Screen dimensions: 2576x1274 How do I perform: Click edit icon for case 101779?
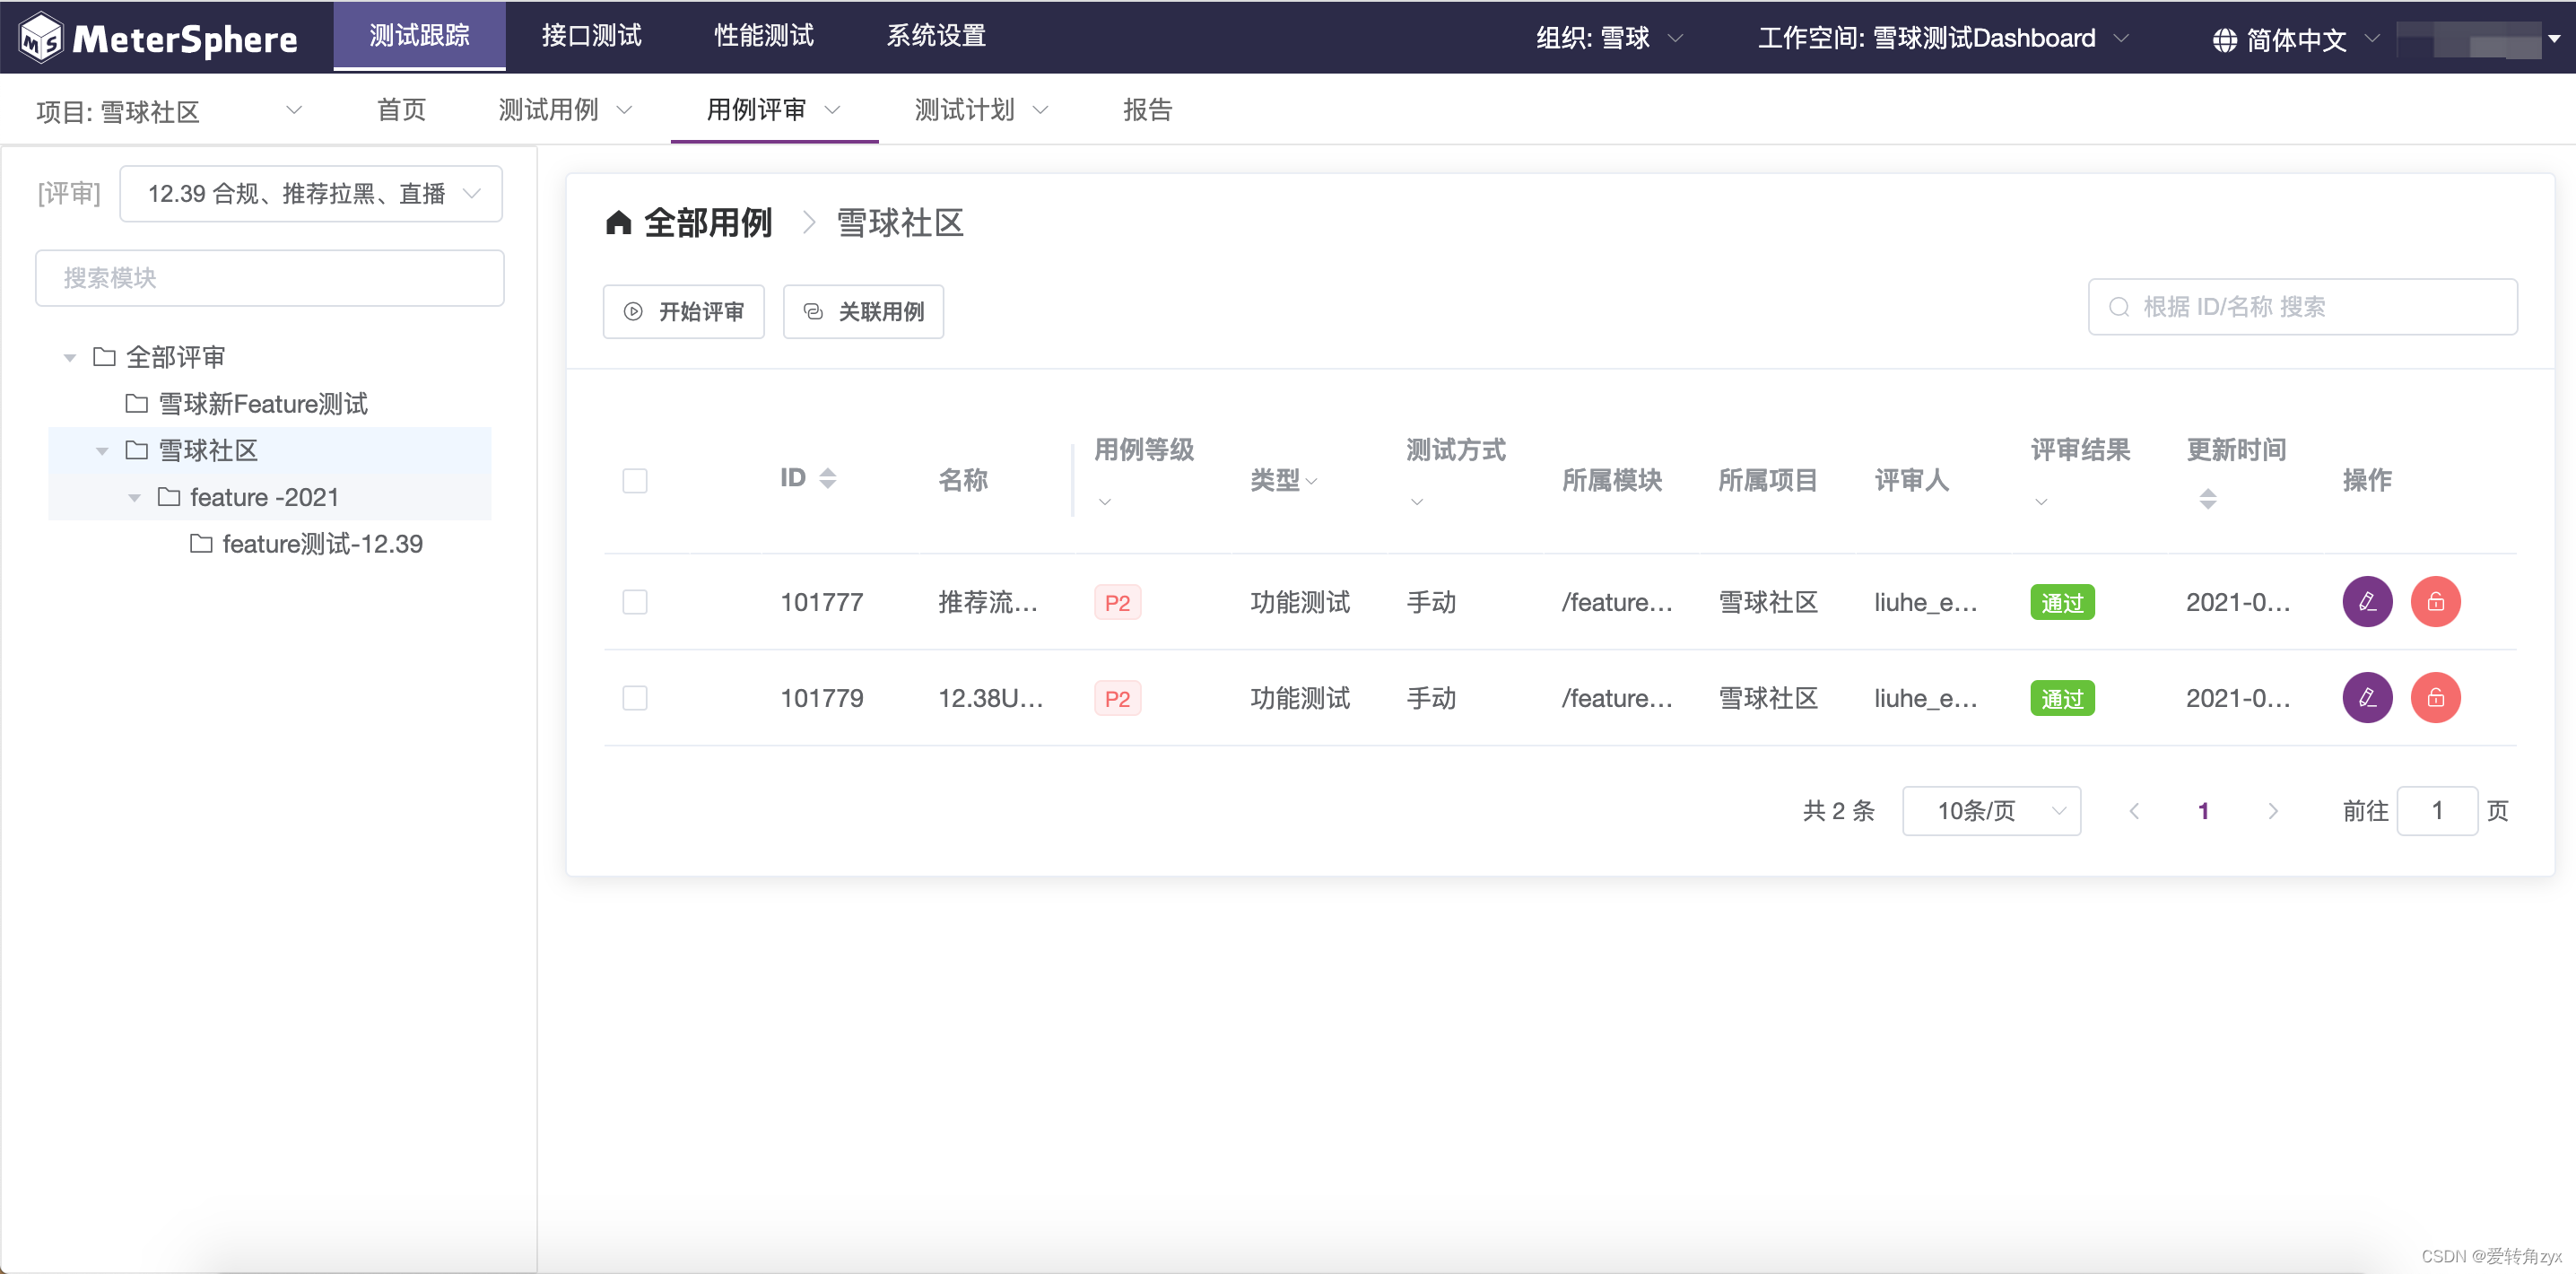pyautogui.click(x=2367, y=698)
